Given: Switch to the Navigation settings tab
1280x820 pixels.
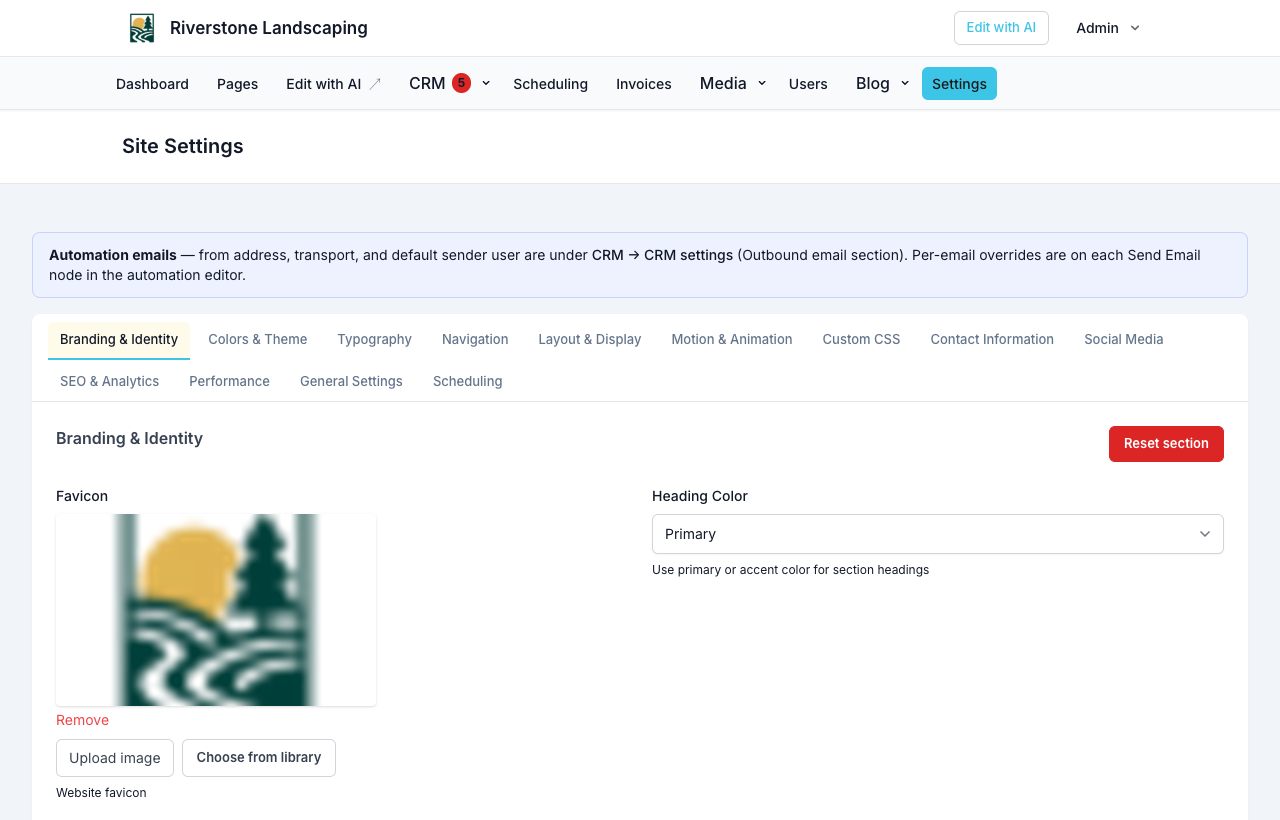Looking at the screenshot, I should point(475,339).
